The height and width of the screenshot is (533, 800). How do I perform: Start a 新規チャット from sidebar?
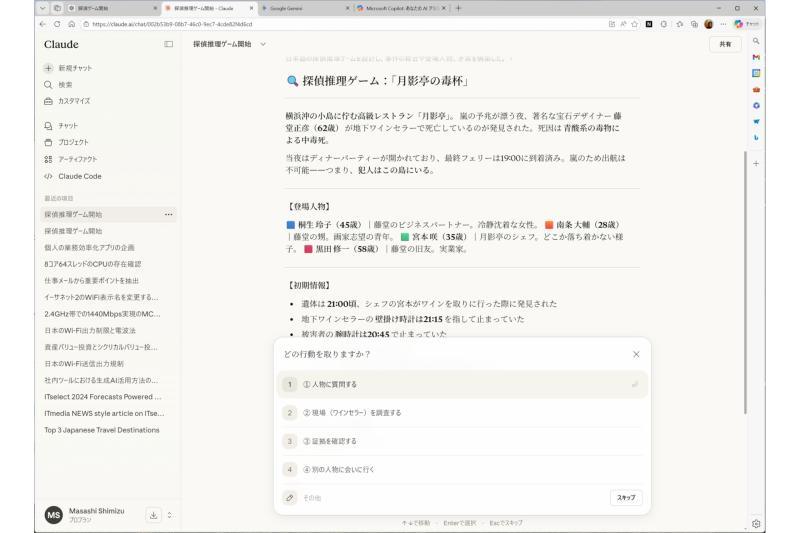68,68
